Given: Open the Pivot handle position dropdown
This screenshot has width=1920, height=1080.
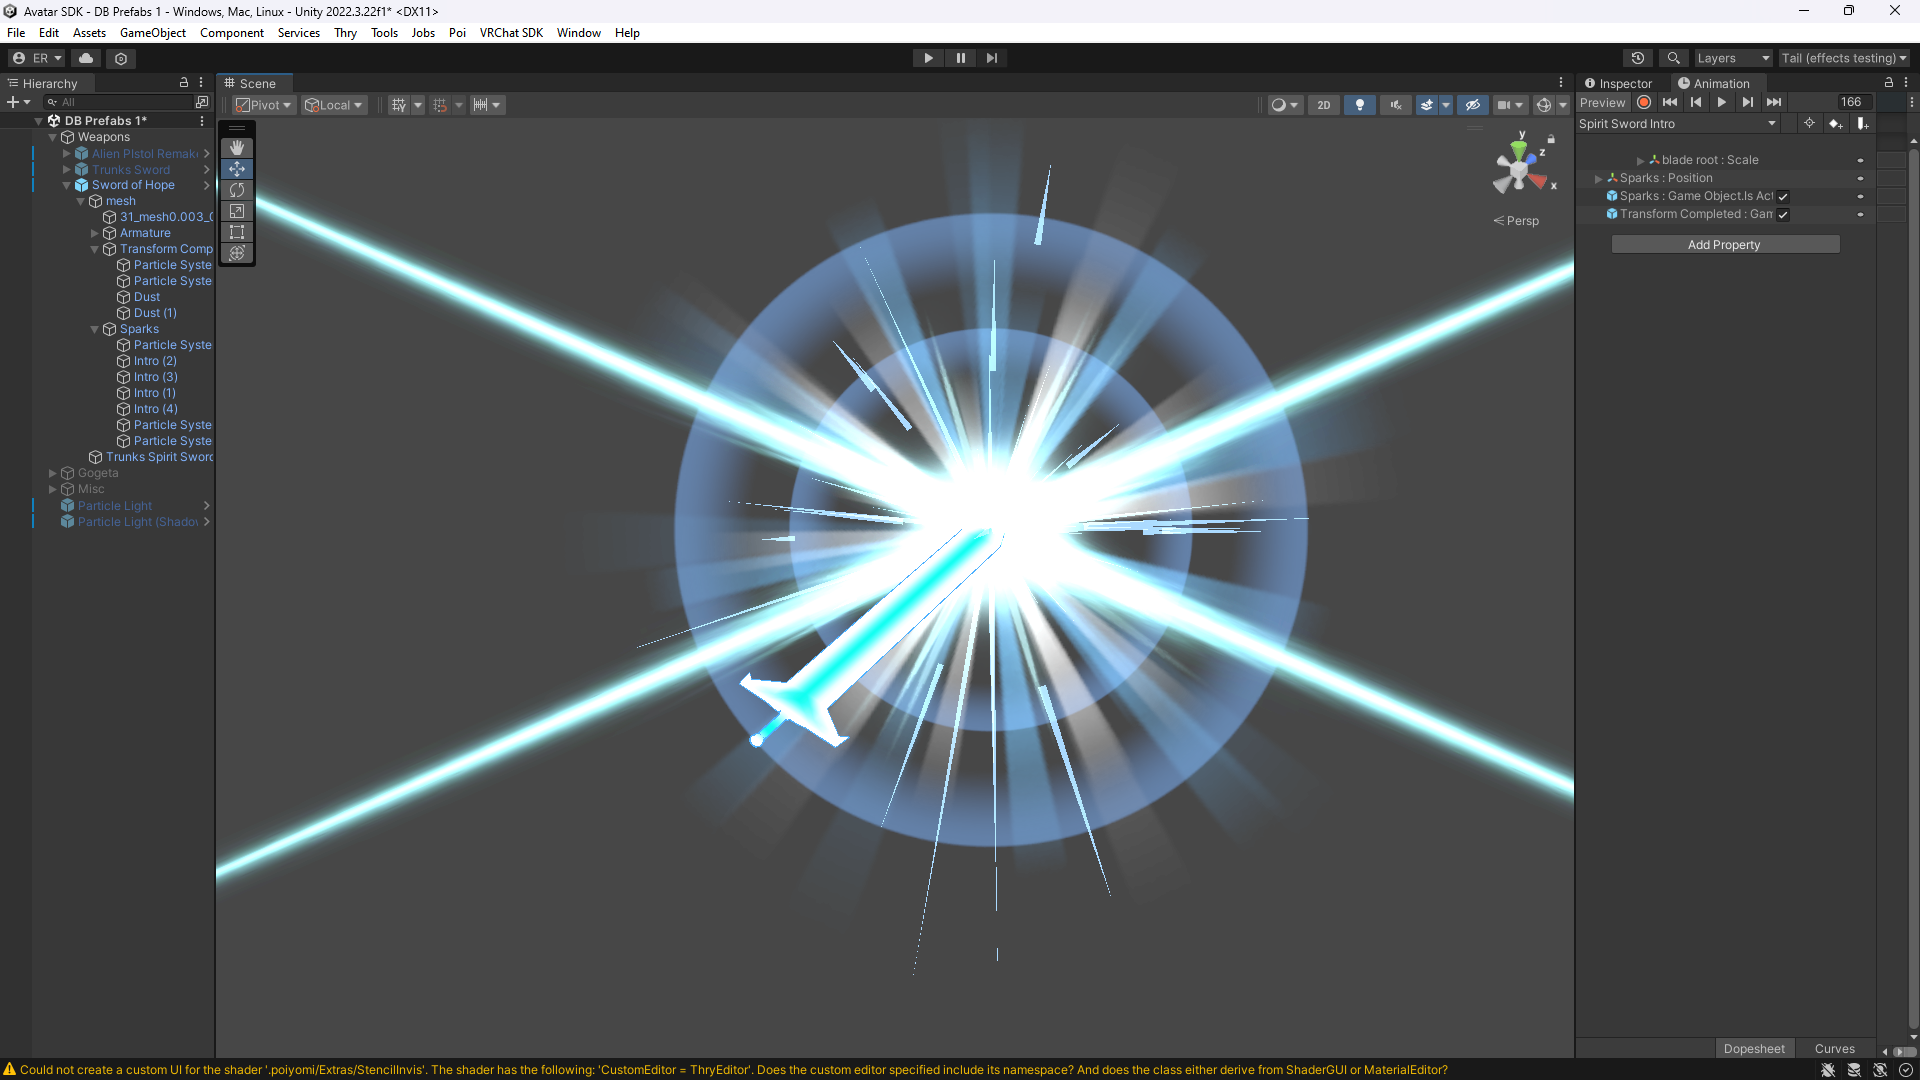Looking at the screenshot, I should 264,105.
